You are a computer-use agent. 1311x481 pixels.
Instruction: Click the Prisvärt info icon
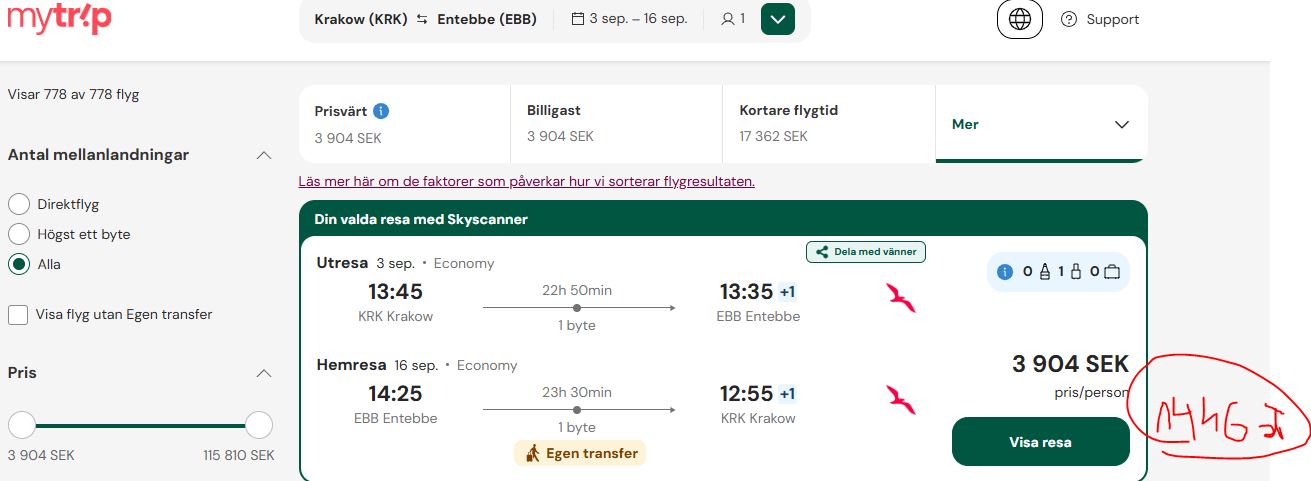click(x=381, y=111)
